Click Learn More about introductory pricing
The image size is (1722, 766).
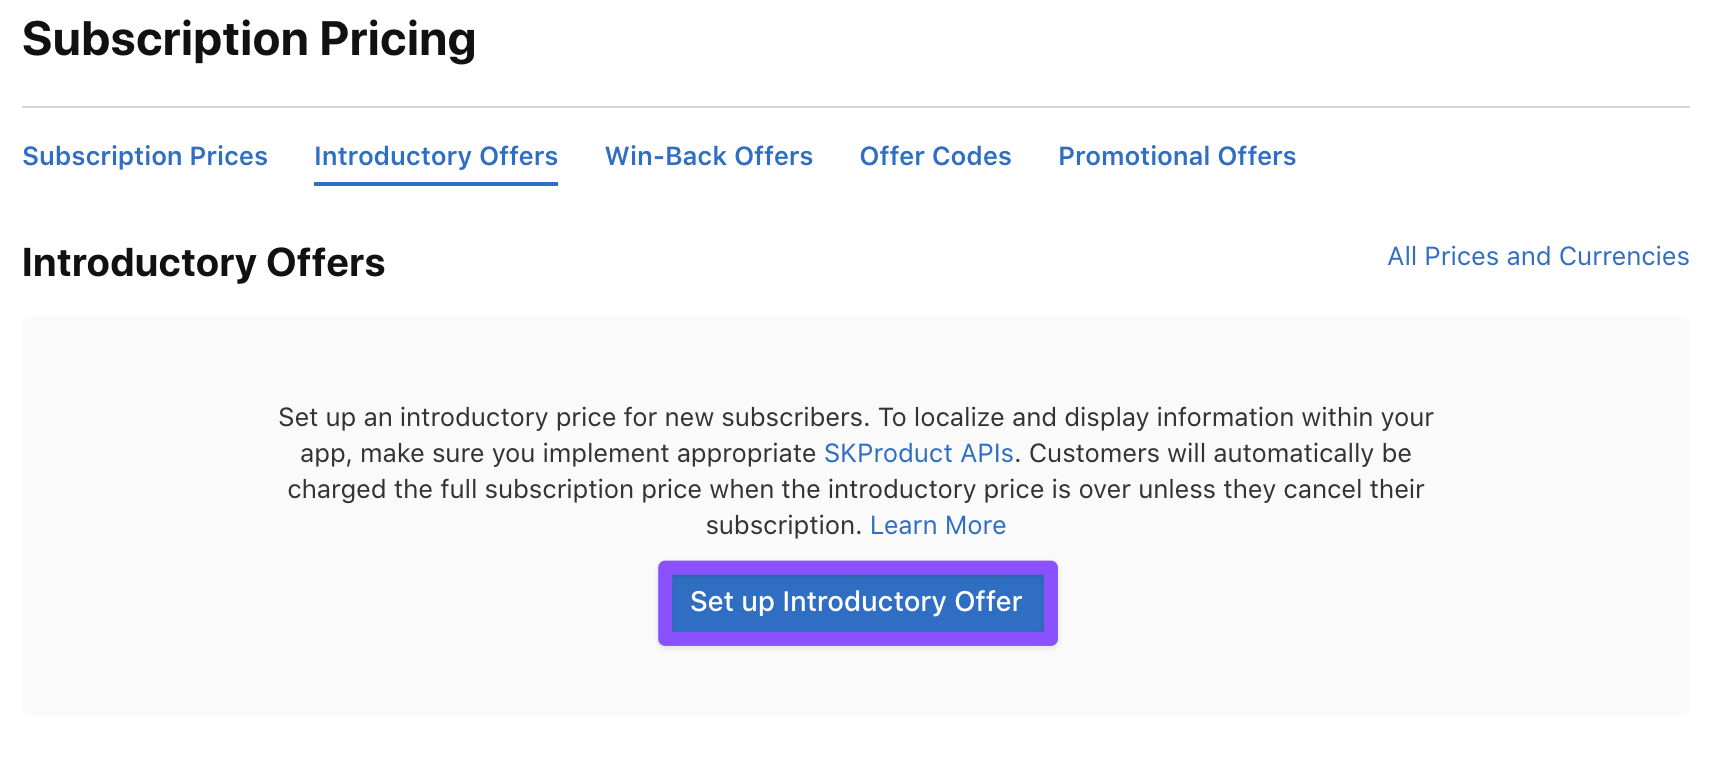pyautogui.click(x=938, y=525)
